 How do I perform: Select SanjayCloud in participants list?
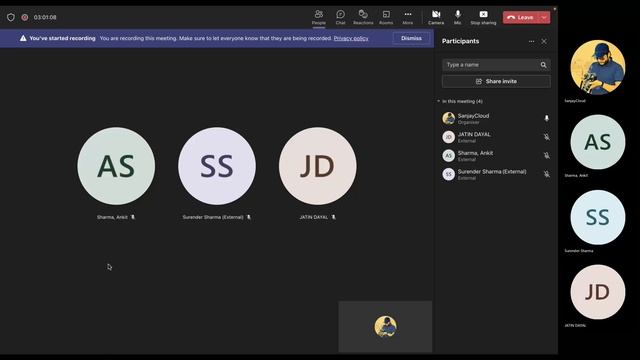[x=496, y=118]
